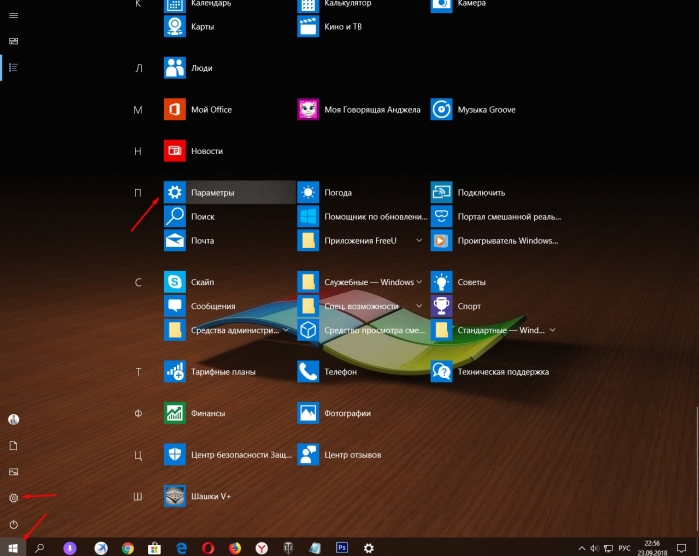Open the Фотографии app
This screenshot has height=556, width=699.
pyautogui.click(x=334, y=413)
